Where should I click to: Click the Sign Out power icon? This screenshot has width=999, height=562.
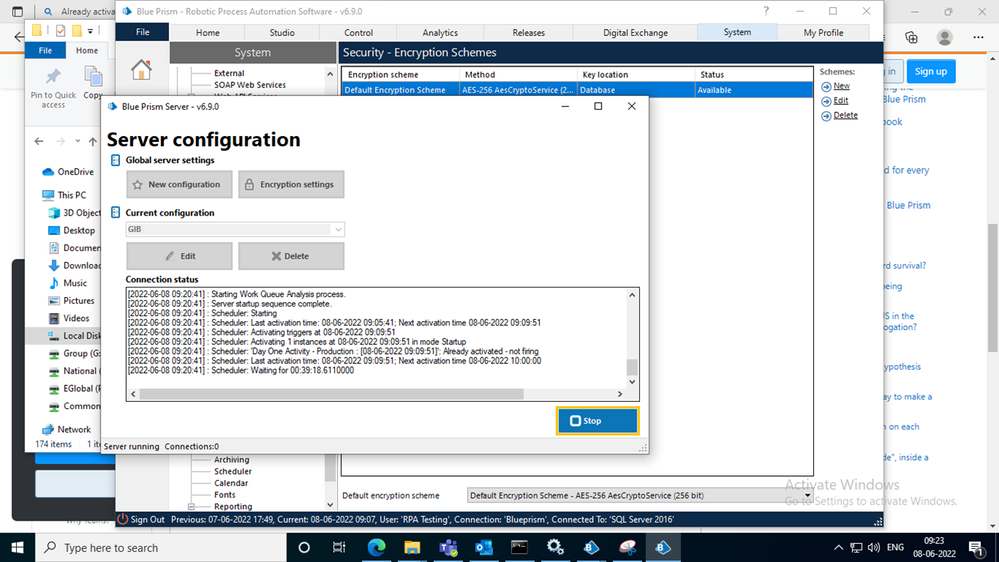click(x=122, y=519)
